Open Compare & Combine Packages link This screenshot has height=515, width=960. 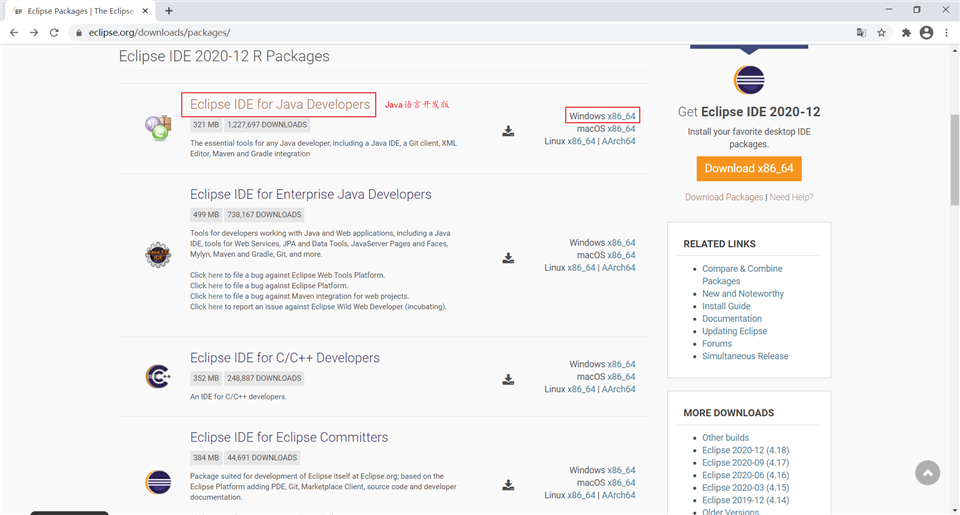pos(742,275)
